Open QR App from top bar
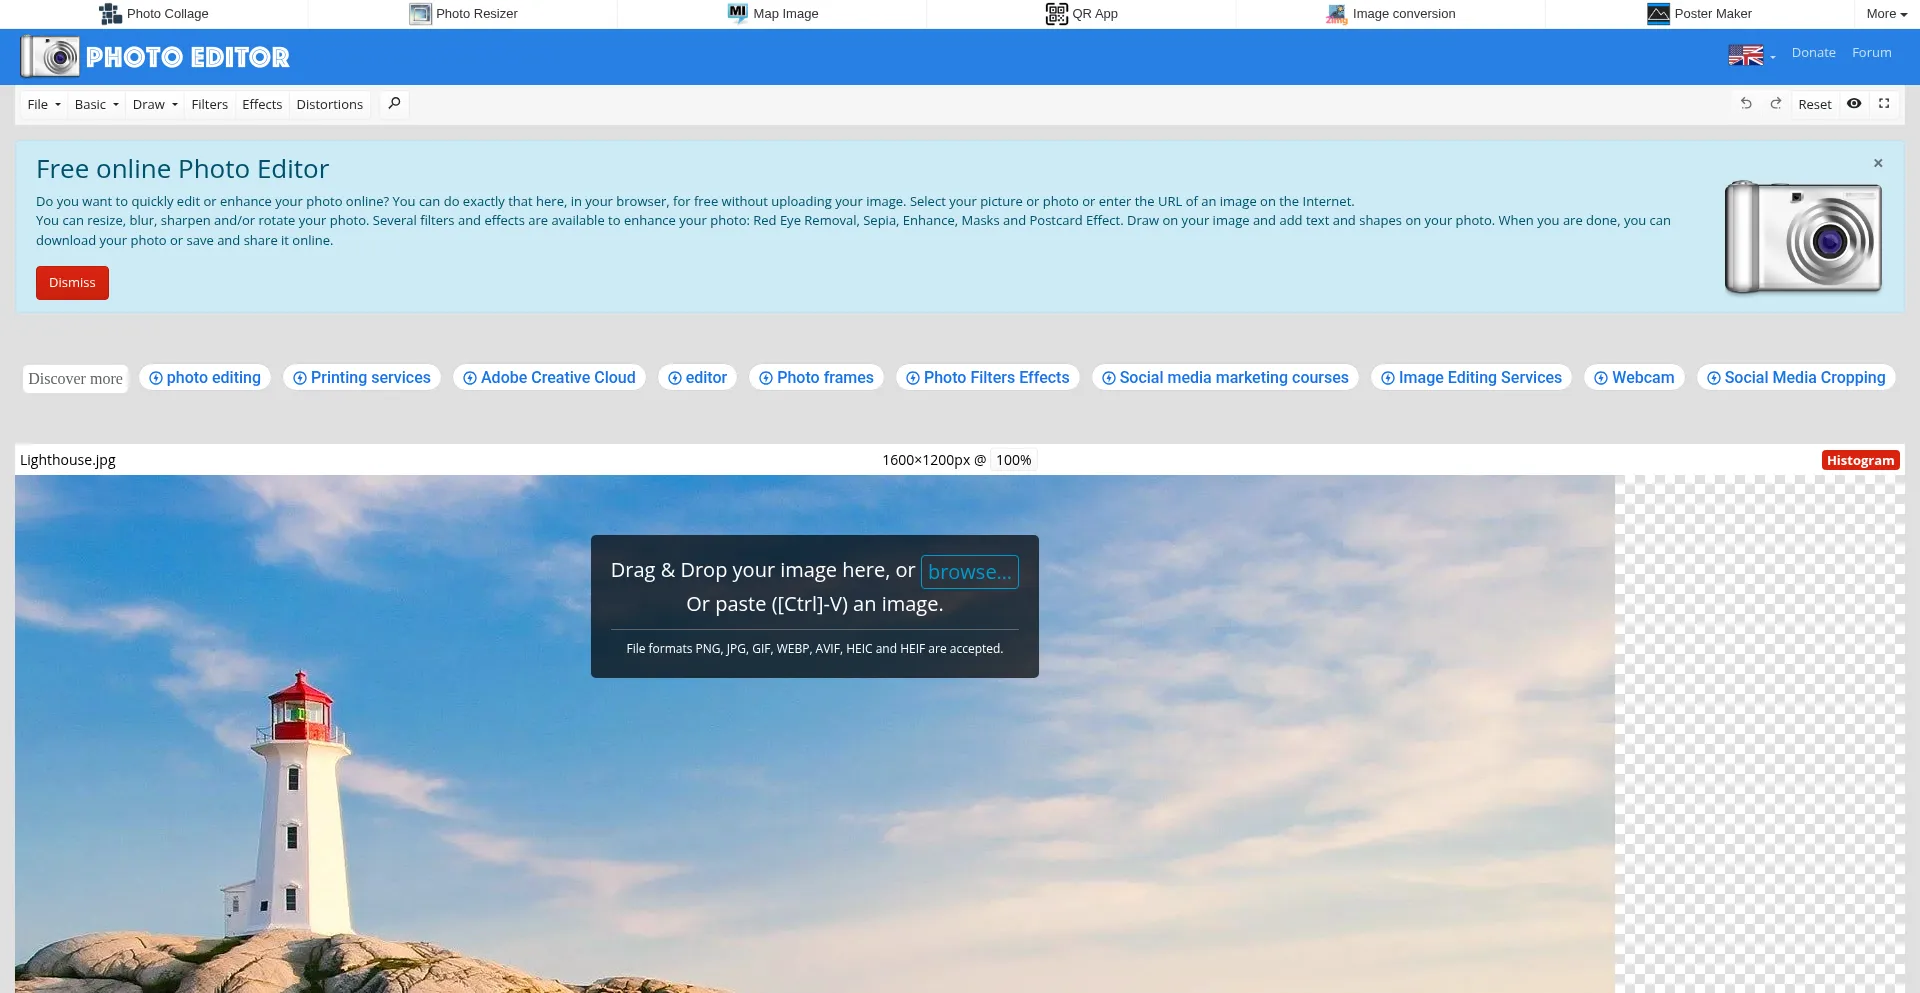Image resolution: width=1920 pixels, height=993 pixels. click(1081, 14)
